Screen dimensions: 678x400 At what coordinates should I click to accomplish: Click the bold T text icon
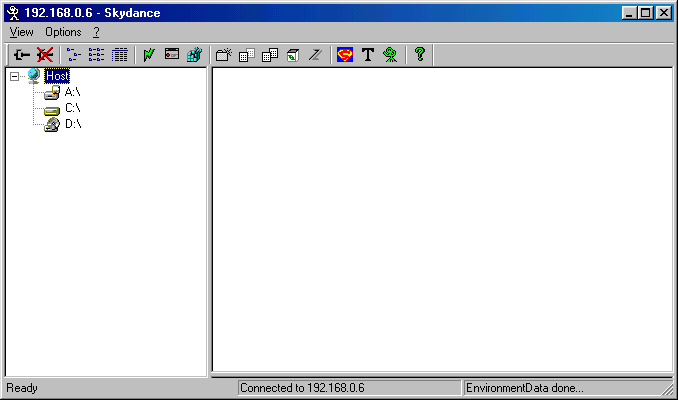pyautogui.click(x=368, y=55)
